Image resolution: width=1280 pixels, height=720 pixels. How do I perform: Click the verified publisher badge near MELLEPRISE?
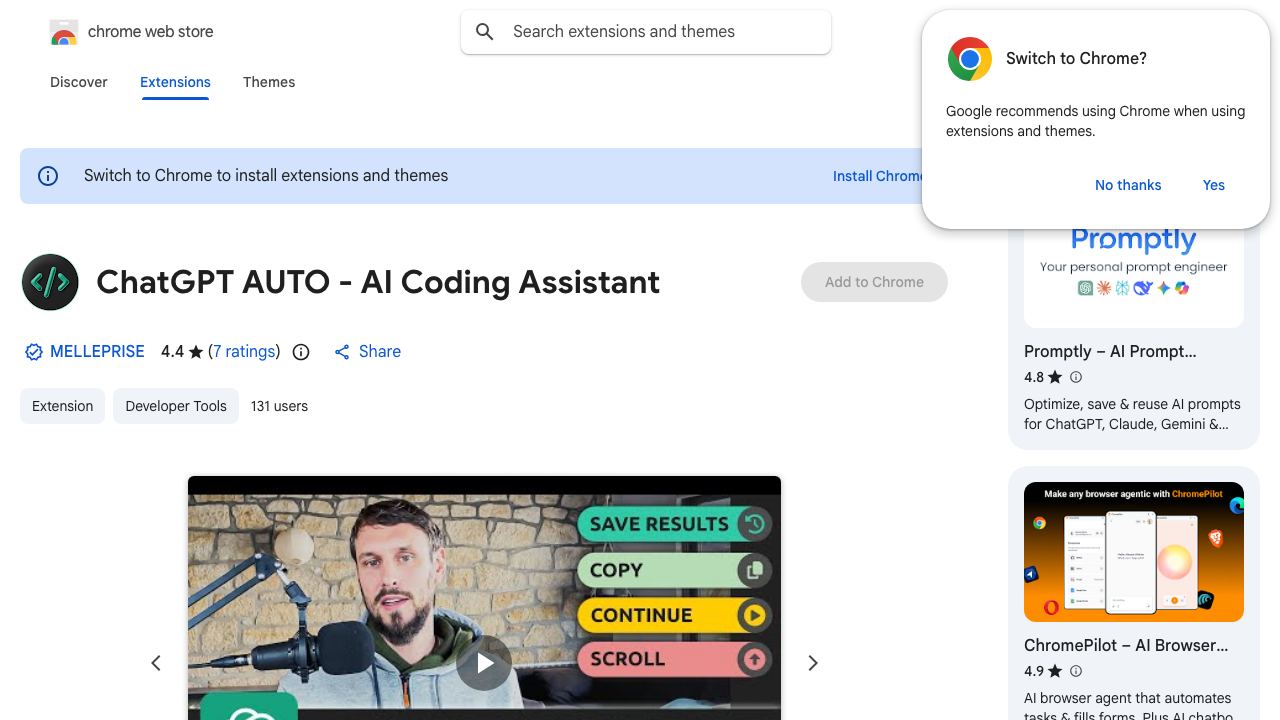34,352
